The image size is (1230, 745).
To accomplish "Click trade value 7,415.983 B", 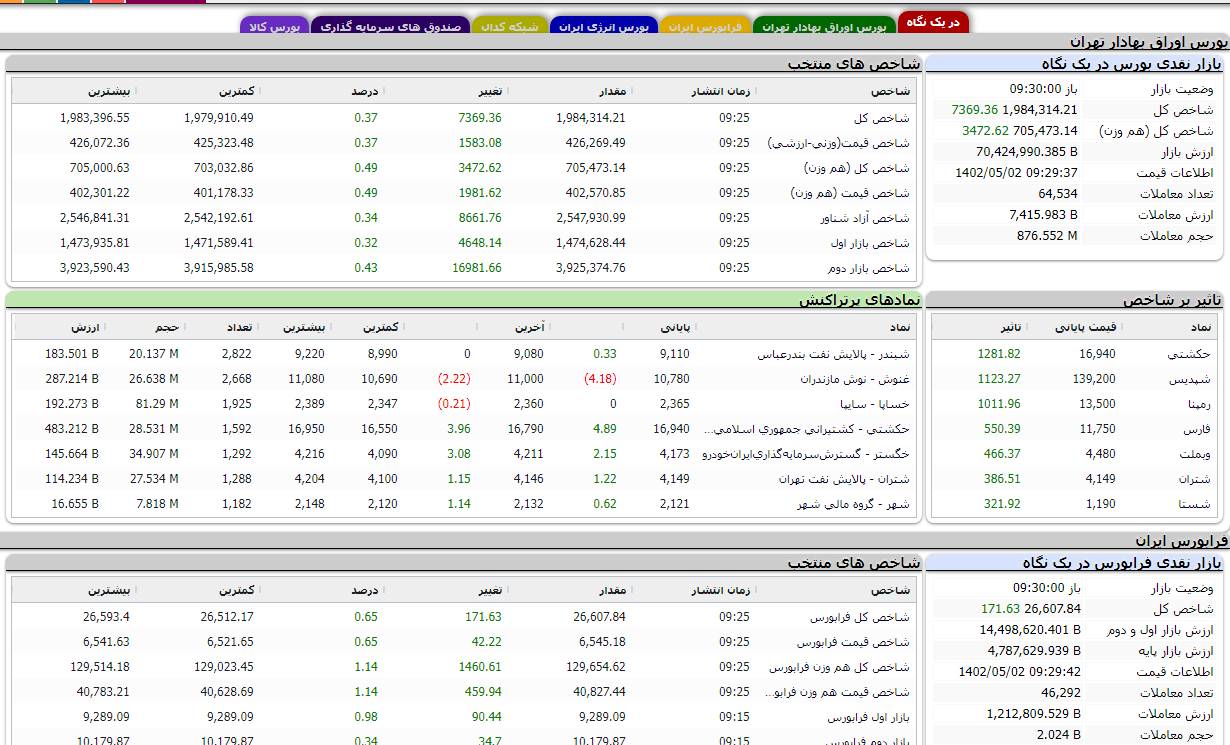I will [1043, 215].
